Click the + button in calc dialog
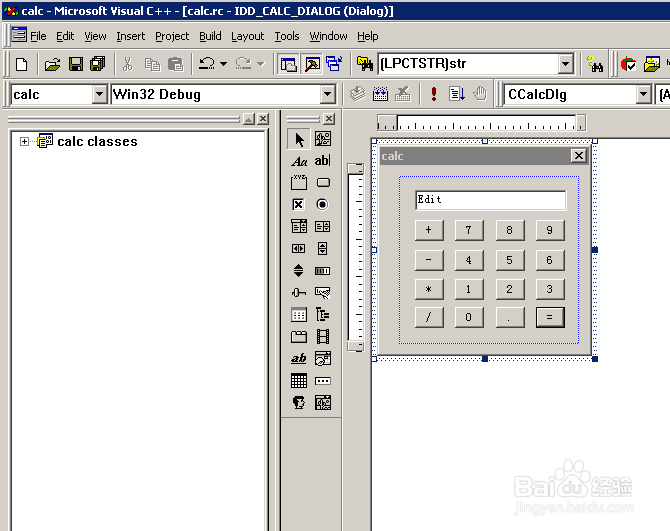 click(x=429, y=230)
